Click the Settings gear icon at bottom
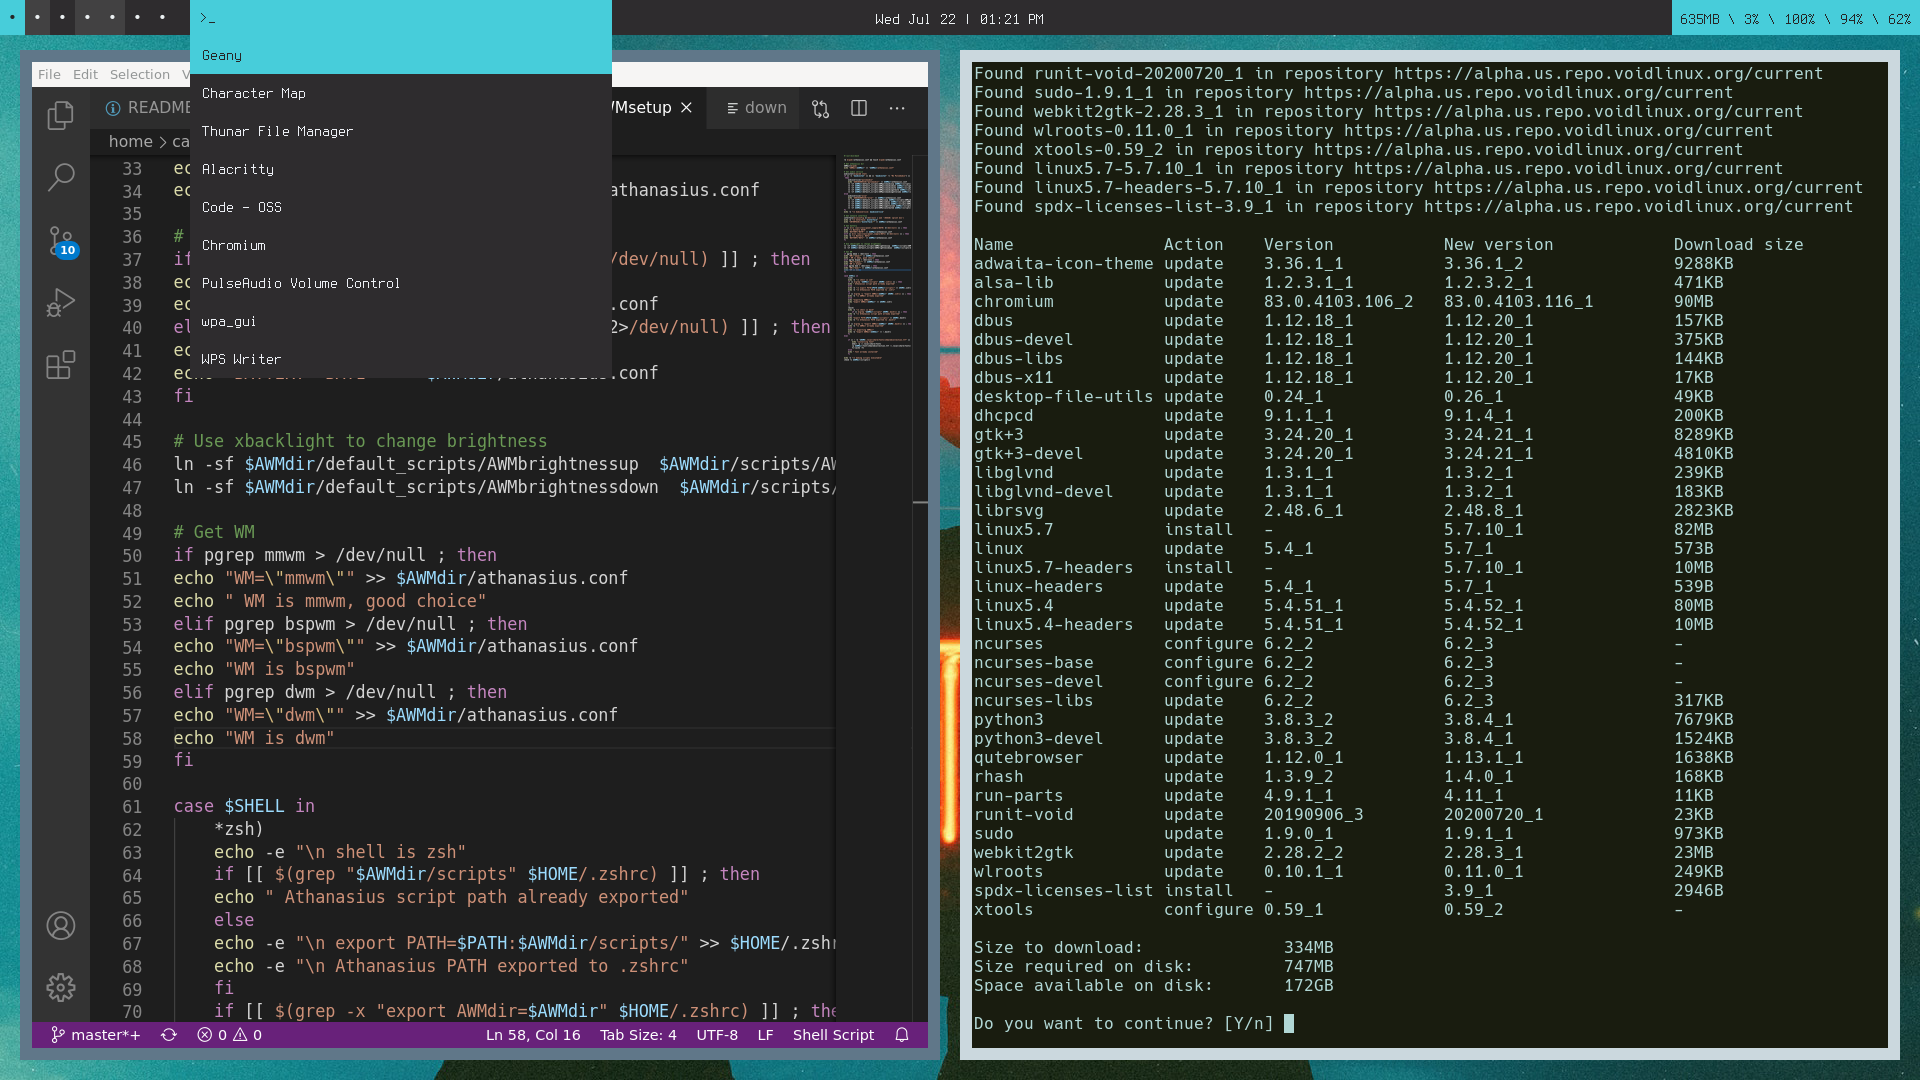 point(61,988)
